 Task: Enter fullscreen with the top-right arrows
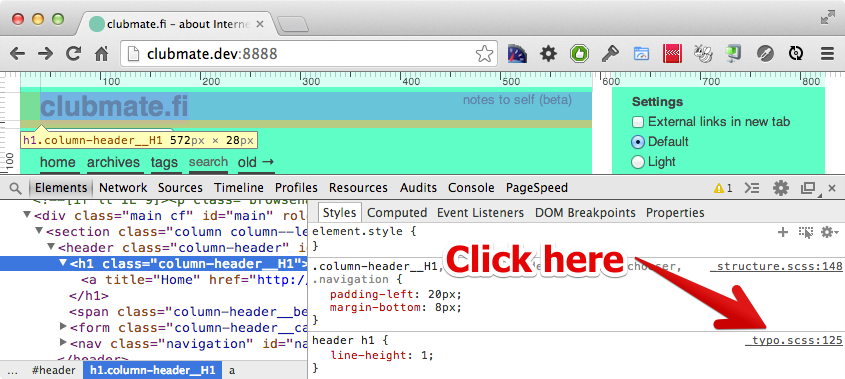point(827,17)
